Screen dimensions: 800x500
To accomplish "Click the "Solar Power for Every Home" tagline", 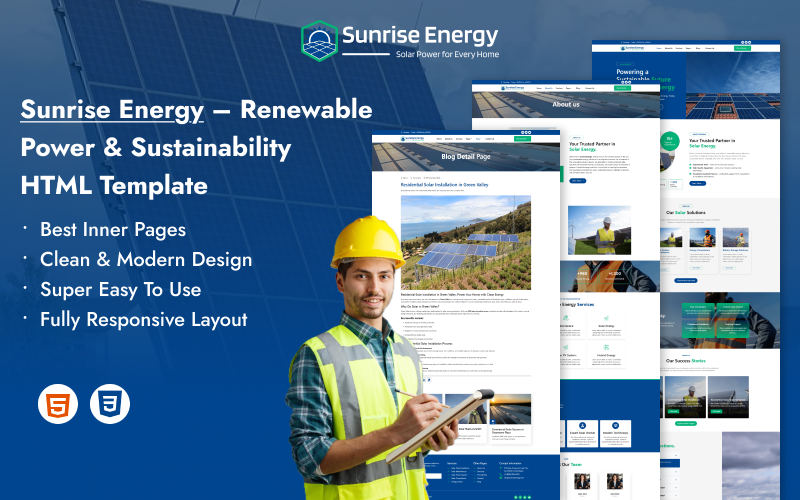I will 447,54.
